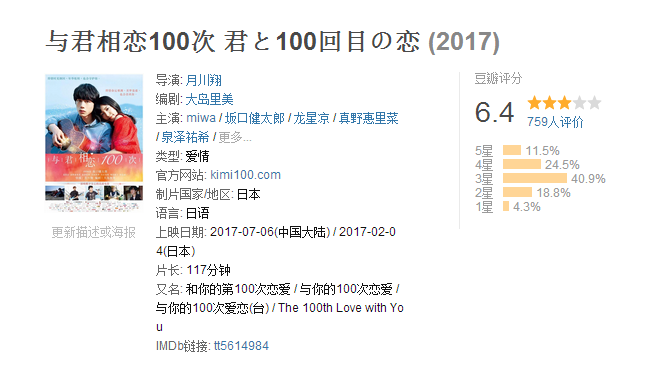Viewport: 654px width, 367px height.
Task: Open actor 泉泽祐希 link
Action: [185, 137]
